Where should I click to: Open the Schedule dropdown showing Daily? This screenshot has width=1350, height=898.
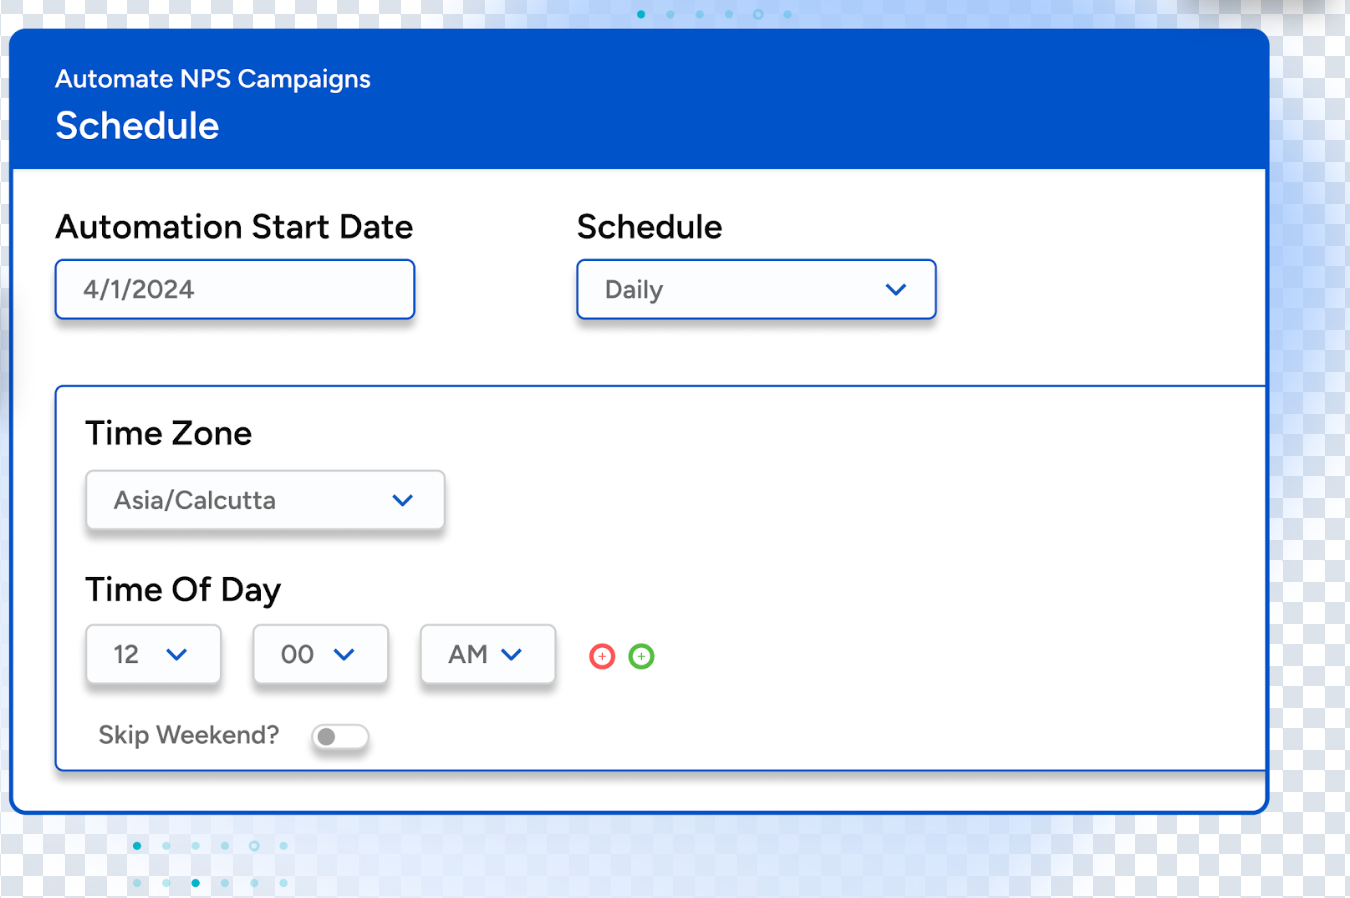tap(756, 289)
